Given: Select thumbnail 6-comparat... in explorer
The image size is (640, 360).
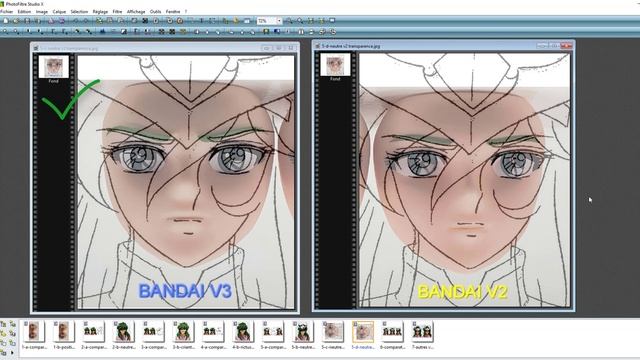Looking at the screenshot, I should 392,335.
